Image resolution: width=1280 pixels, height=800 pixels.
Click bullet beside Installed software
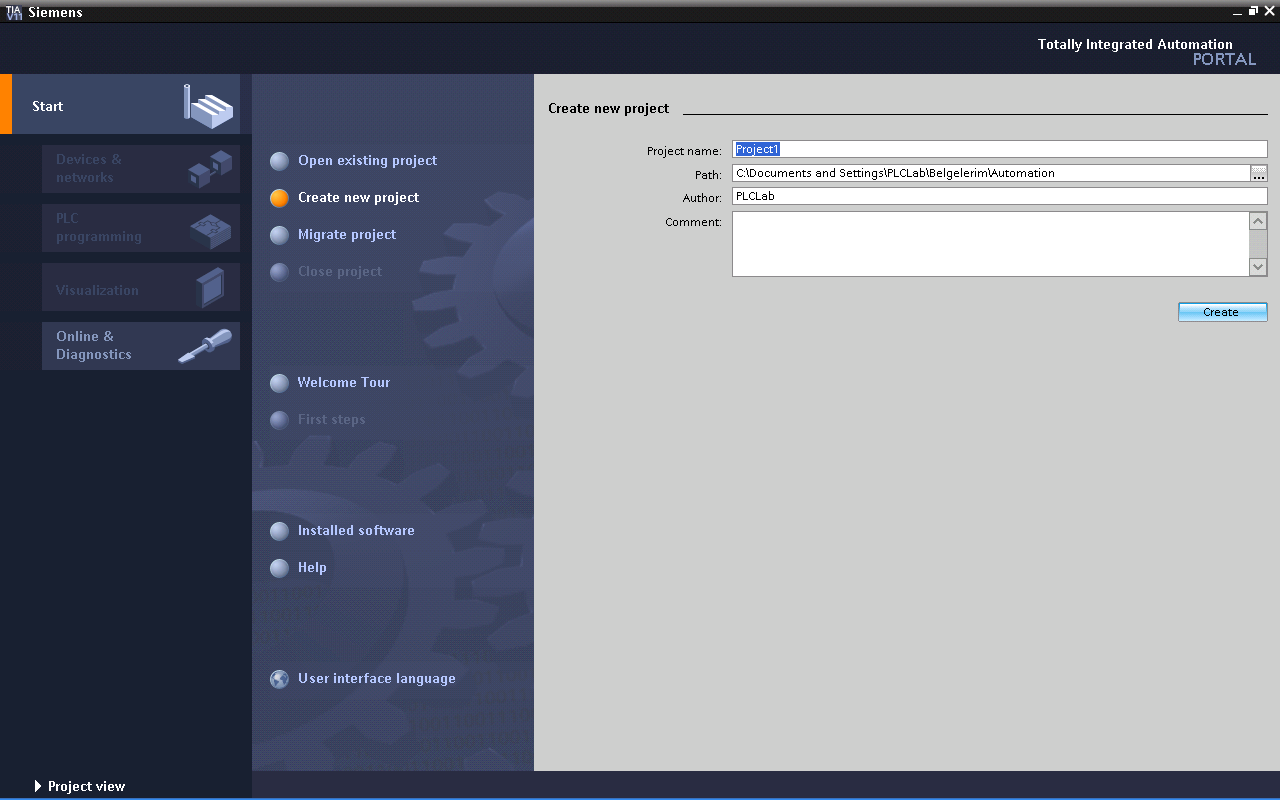pyautogui.click(x=280, y=531)
